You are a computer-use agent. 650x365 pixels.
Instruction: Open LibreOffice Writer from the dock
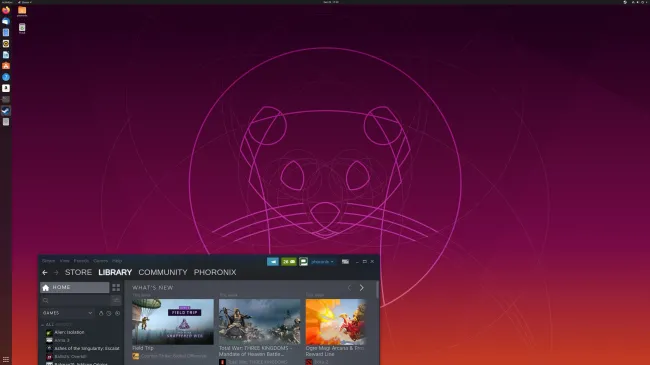6,55
